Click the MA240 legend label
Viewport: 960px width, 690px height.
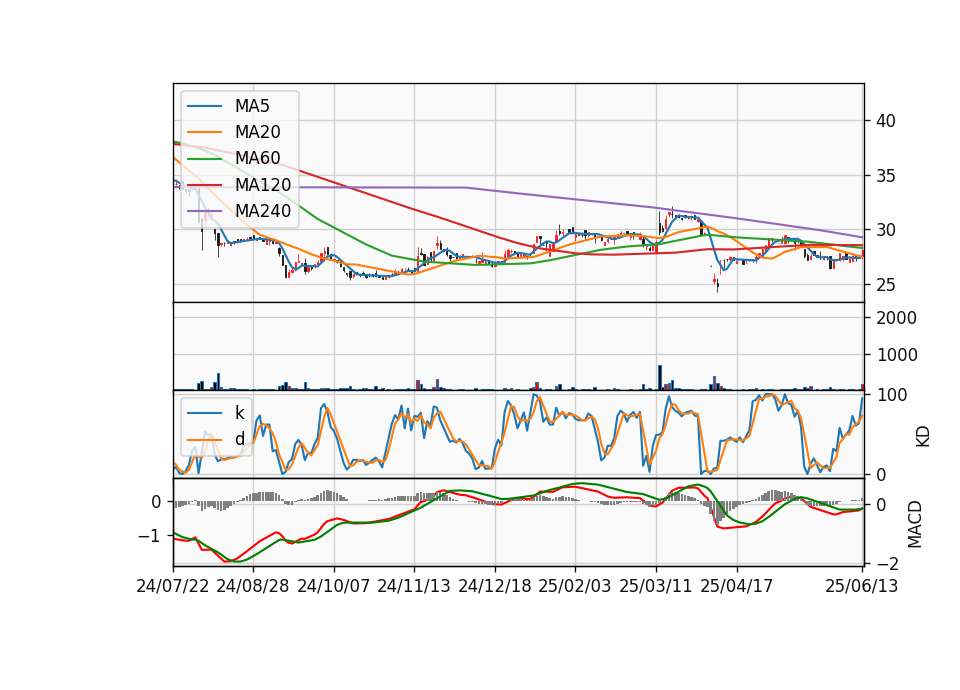(263, 211)
